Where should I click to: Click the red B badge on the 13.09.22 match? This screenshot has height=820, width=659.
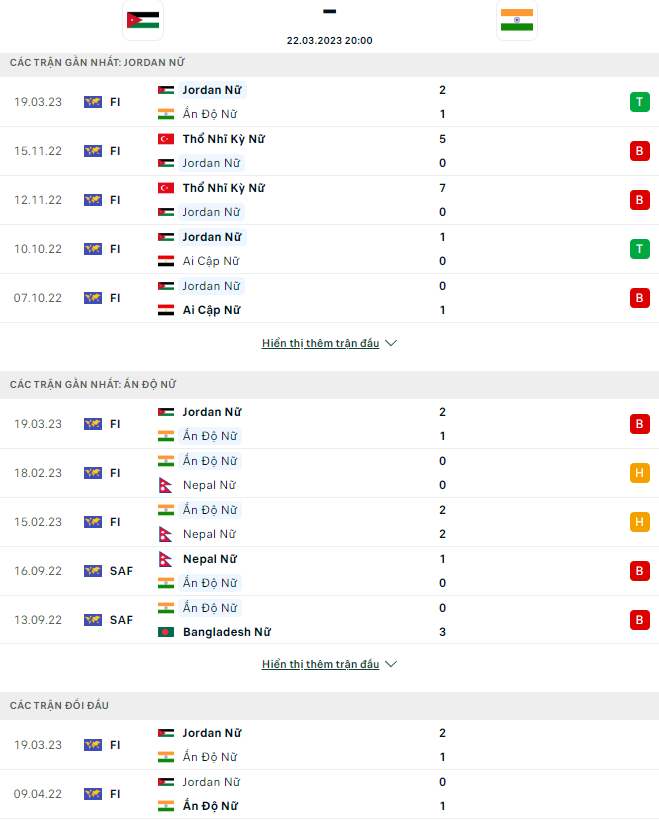640,619
